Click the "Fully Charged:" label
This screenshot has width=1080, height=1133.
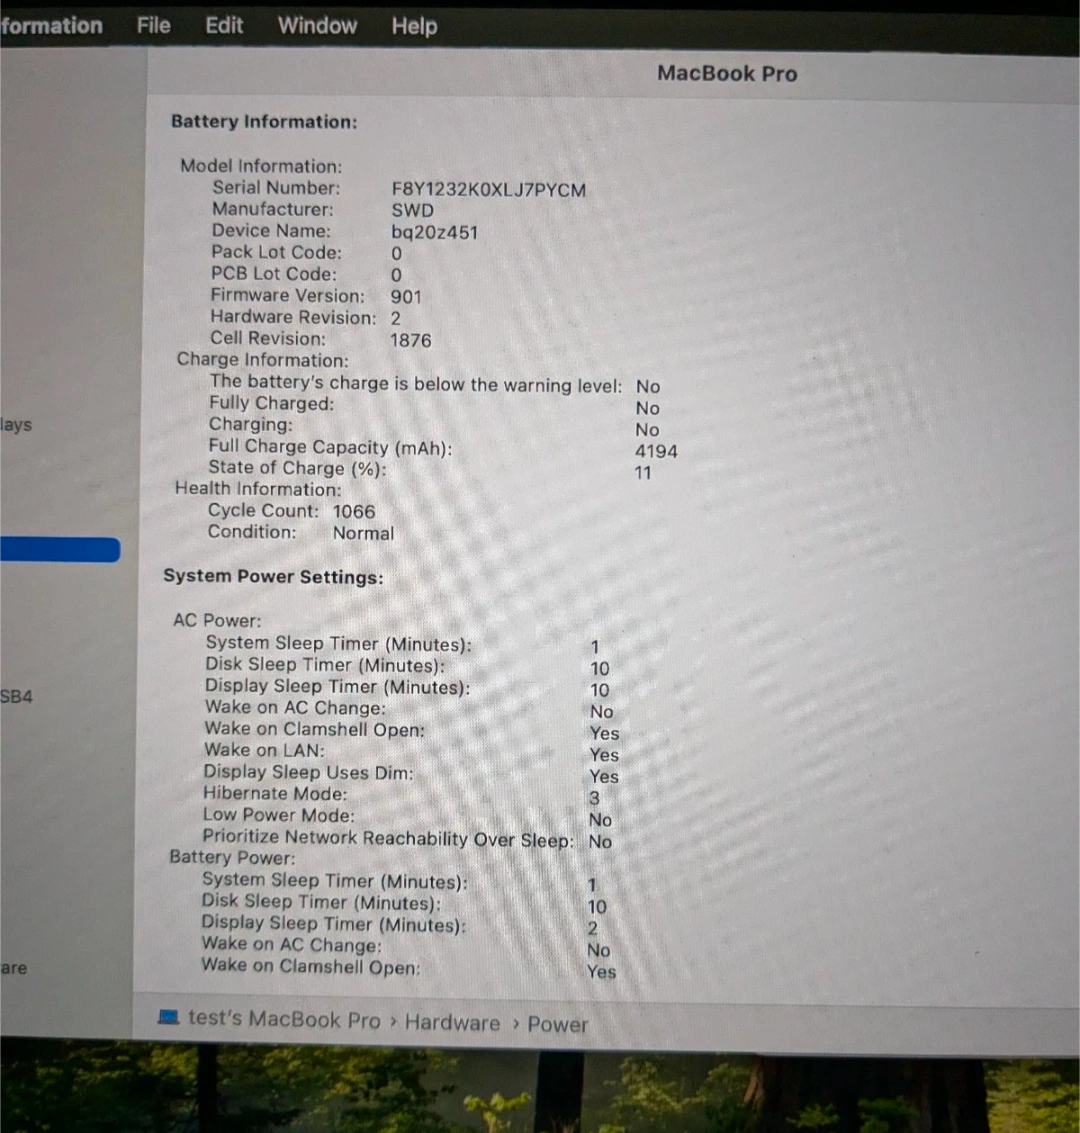[x=272, y=402]
